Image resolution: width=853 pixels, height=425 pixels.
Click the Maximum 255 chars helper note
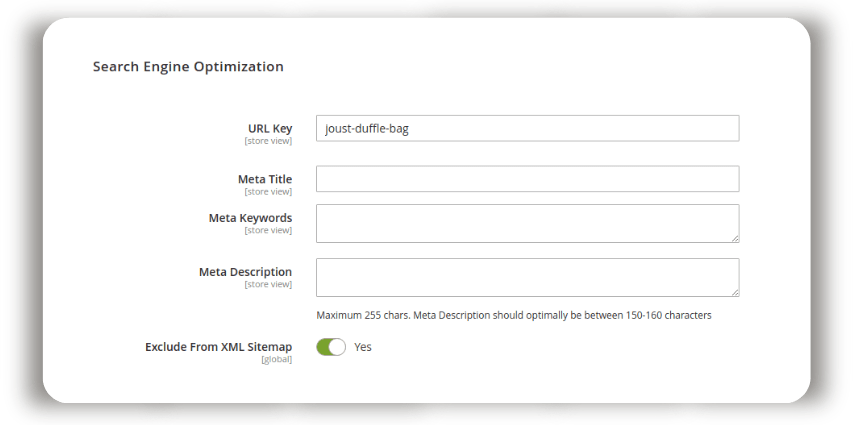tap(514, 315)
